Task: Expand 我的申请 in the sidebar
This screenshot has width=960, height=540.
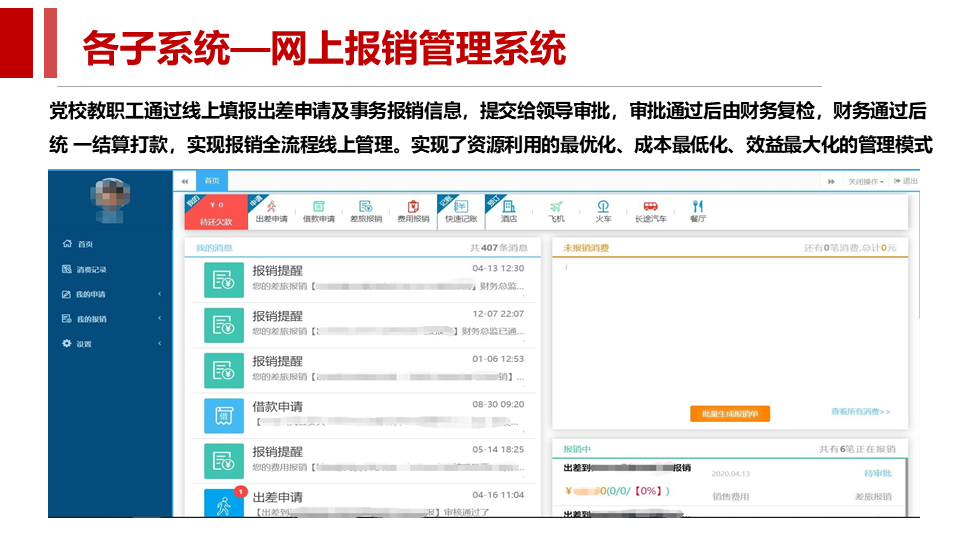Action: click(91, 294)
